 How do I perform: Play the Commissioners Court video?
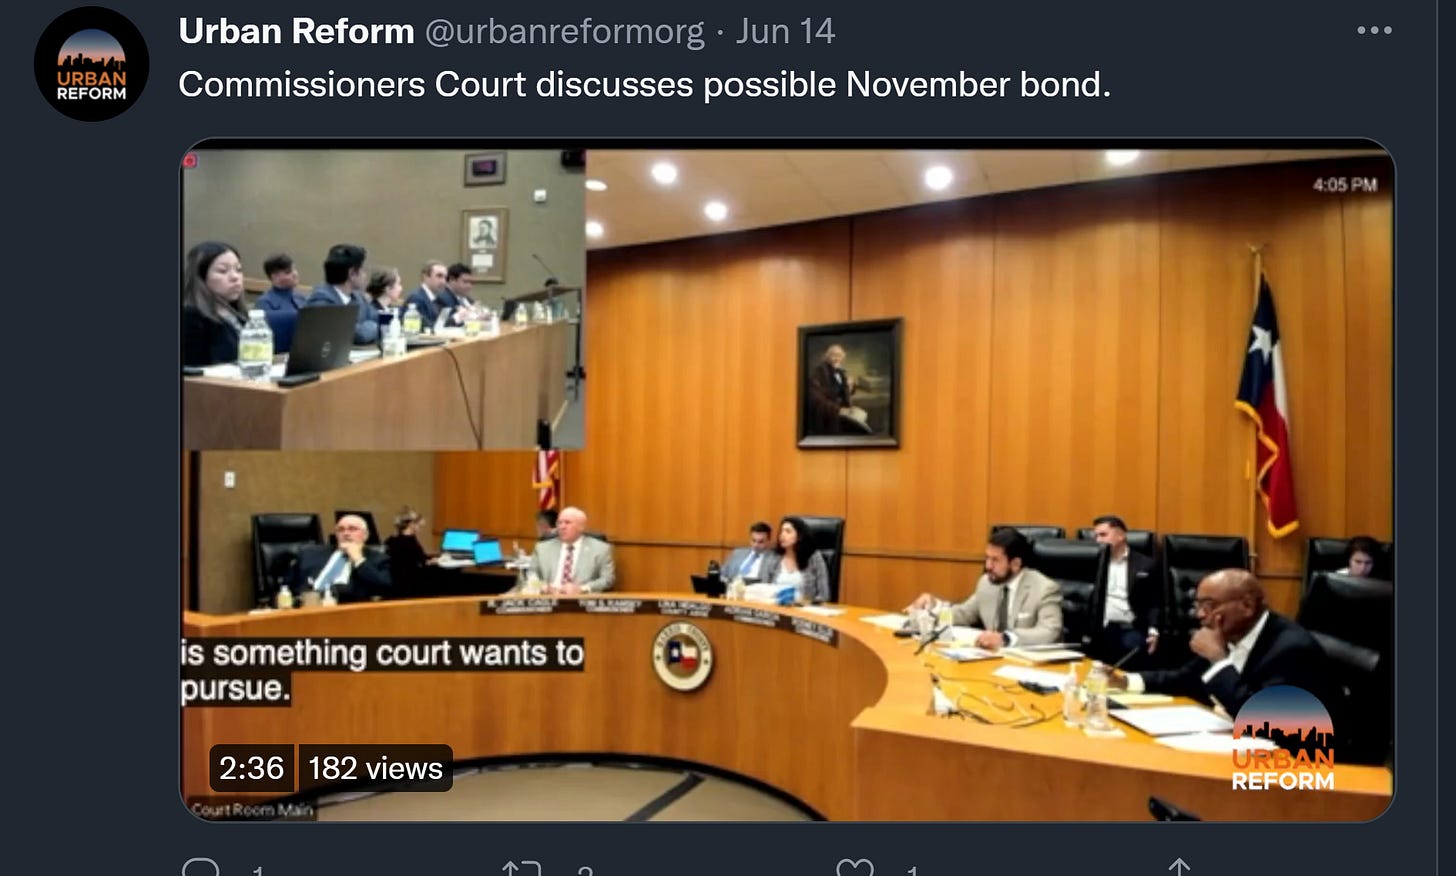(787, 480)
